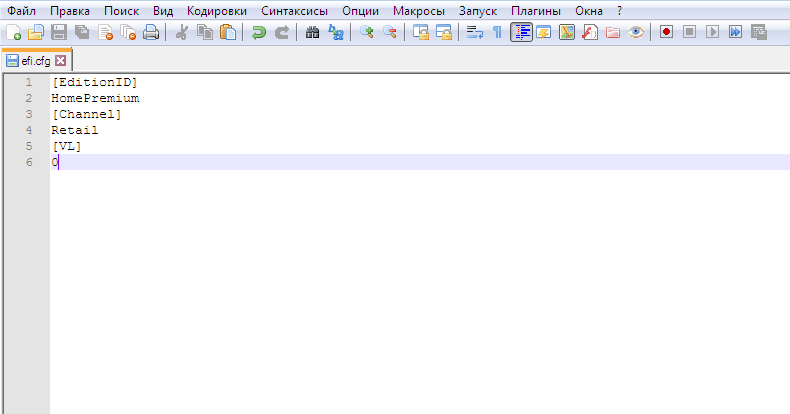Click the [VL] text line
Viewport: 790px width, 414px height.
(67, 147)
